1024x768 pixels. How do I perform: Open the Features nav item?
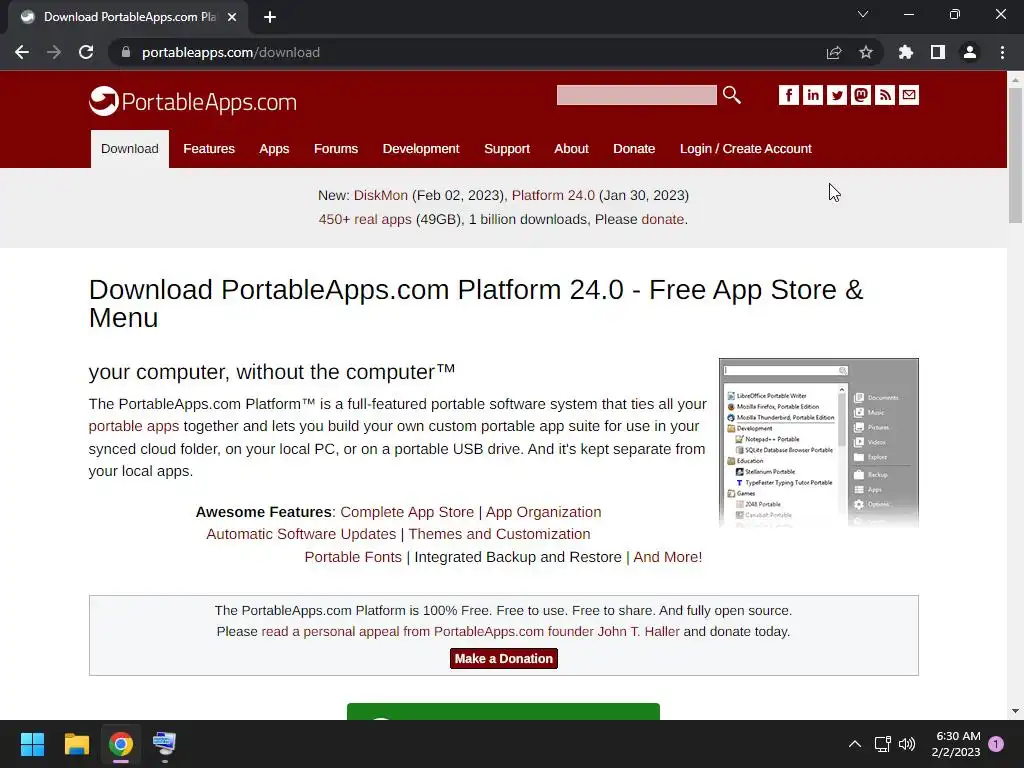209,149
